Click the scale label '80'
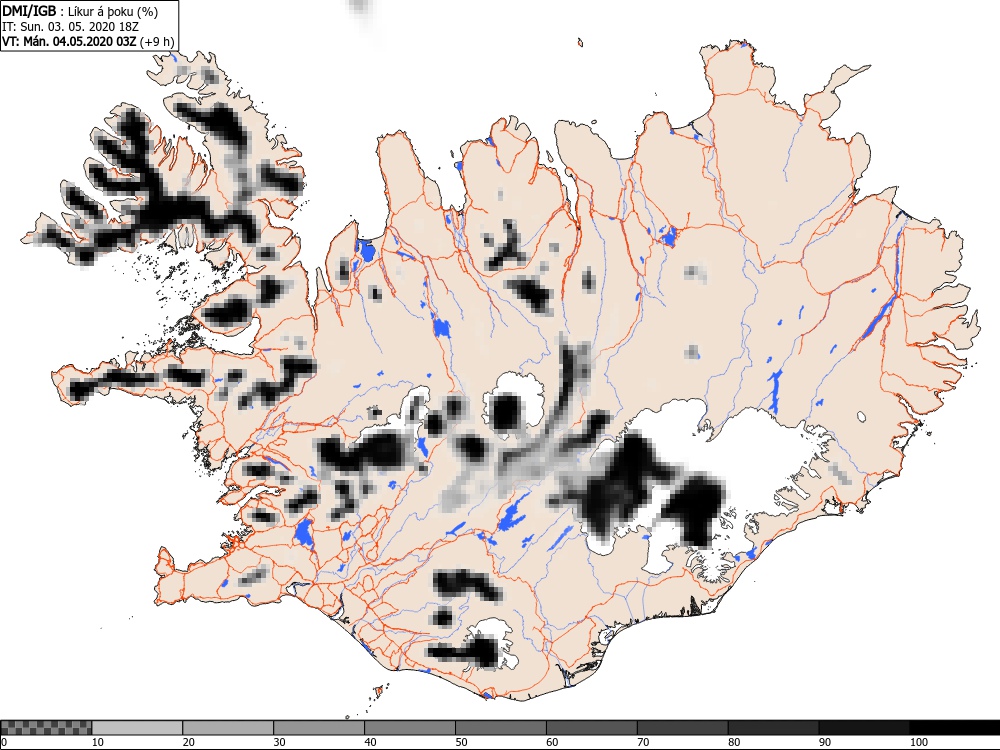1000x750 pixels. tap(734, 742)
